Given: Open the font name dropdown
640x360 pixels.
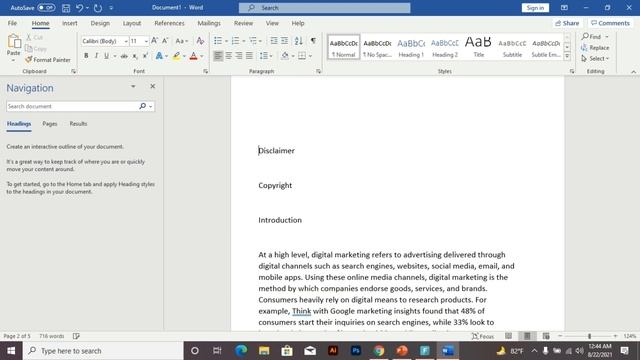Looking at the screenshot, I should click(x=126, y=41).
